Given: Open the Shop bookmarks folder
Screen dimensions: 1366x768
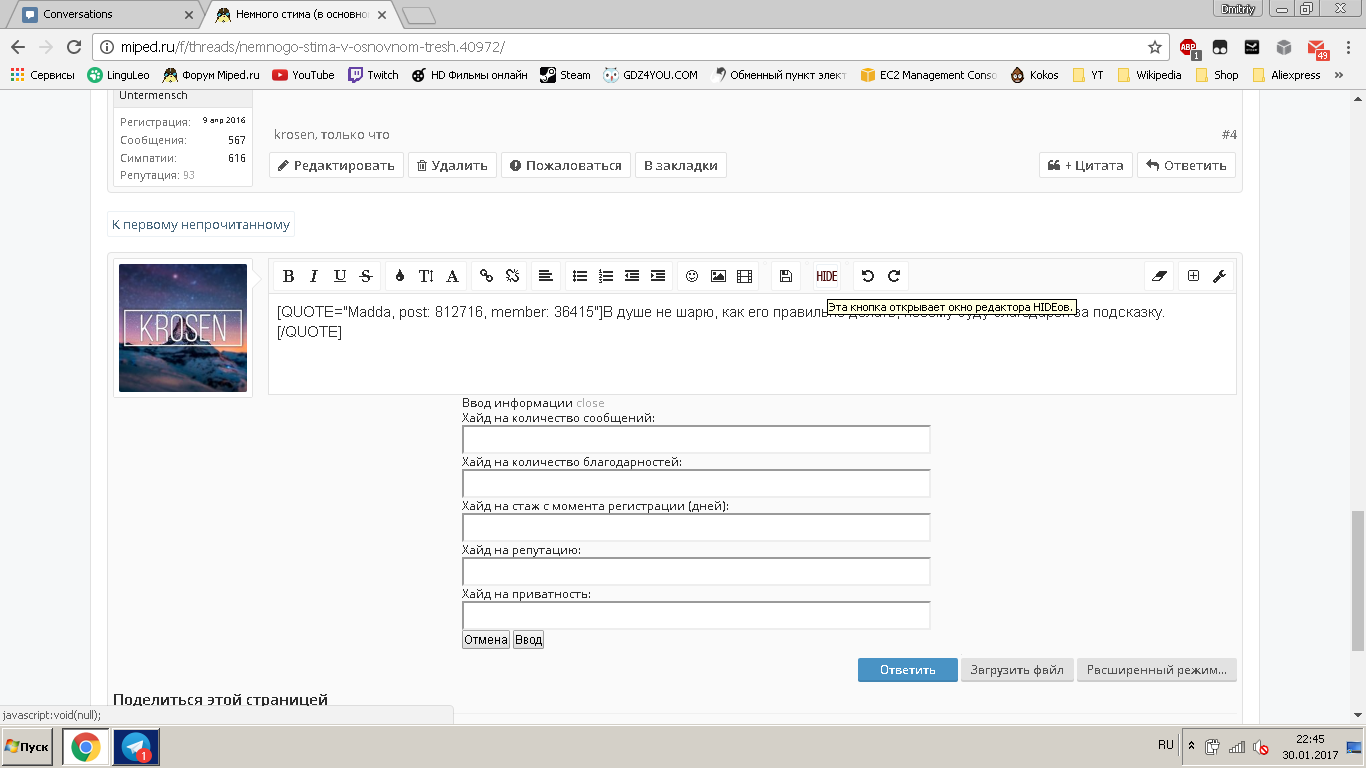Looking at the screenshot, I should pos(1217,75).
